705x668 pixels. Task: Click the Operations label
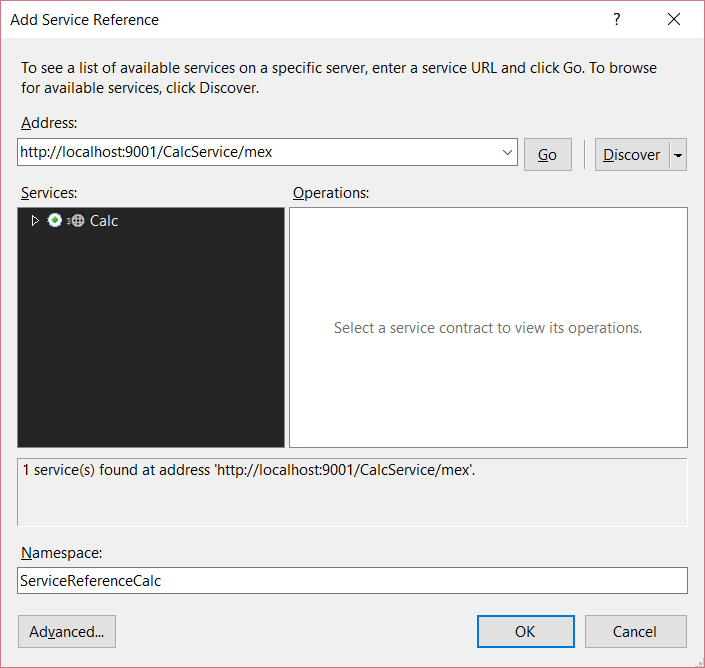pyautogui.click(x=331, y=193)
